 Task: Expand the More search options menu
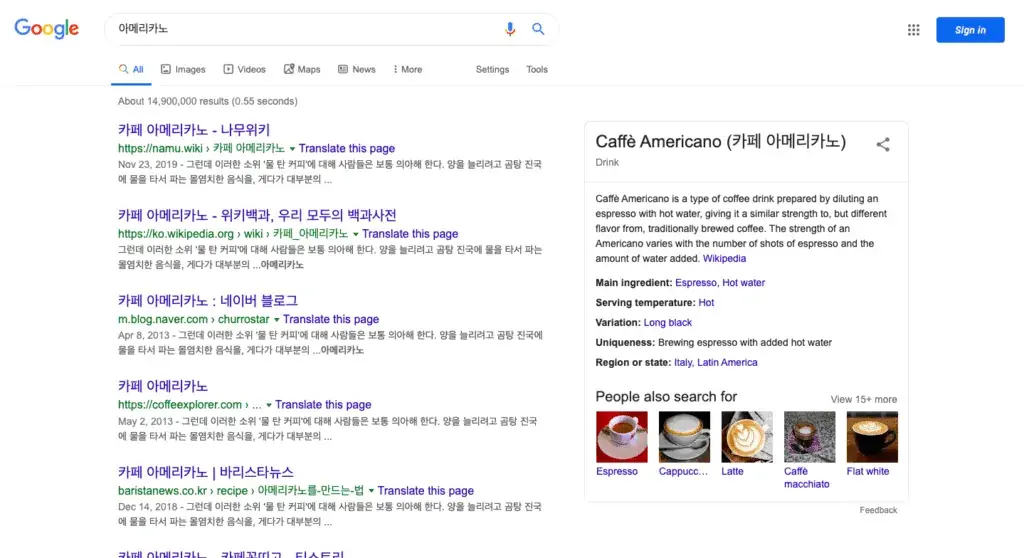tap(408, 69)
